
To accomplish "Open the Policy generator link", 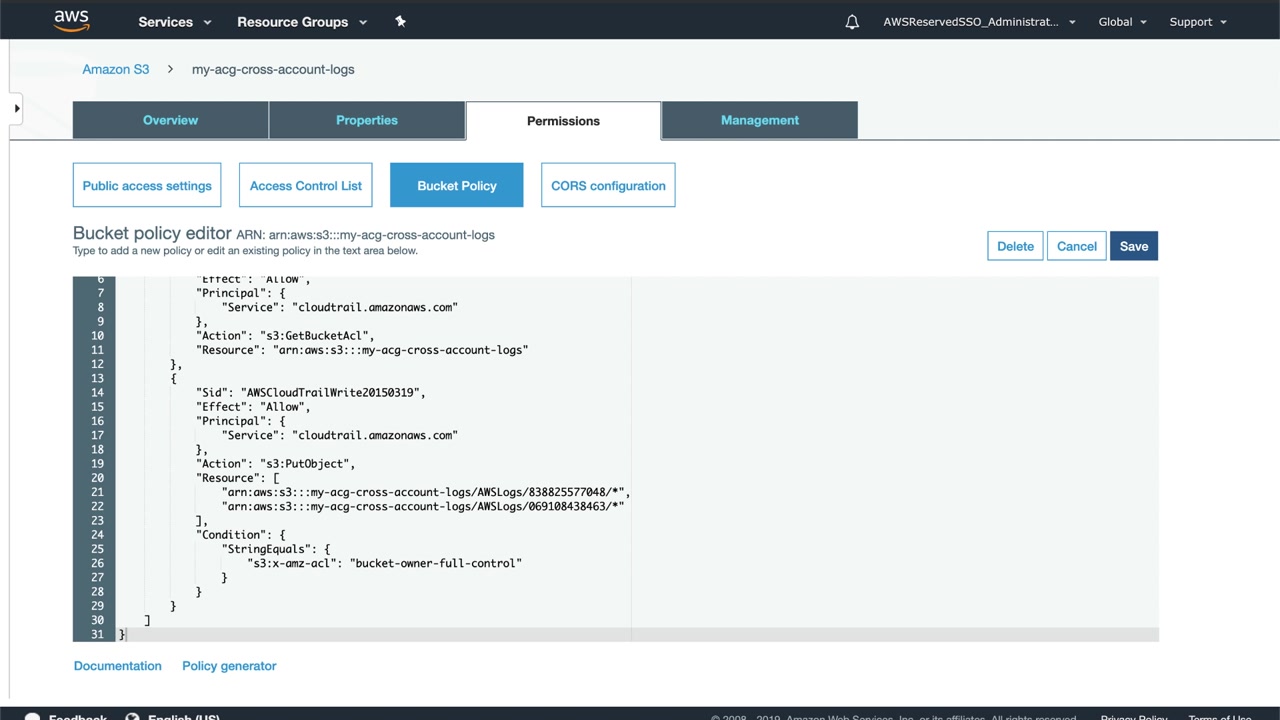I will [x=229, y=666].
